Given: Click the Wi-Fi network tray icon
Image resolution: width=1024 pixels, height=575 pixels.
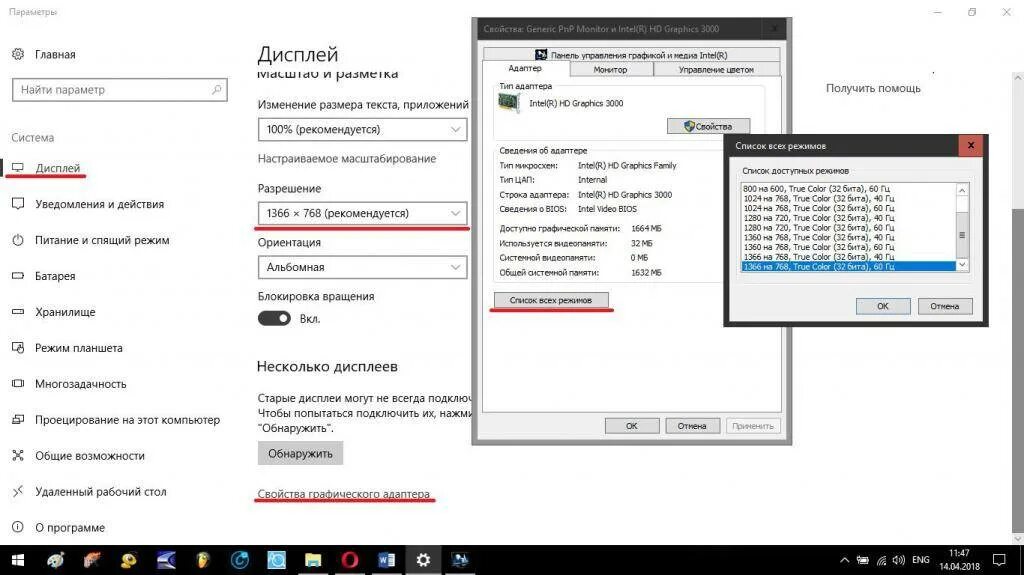Looking at the screenshot, I should (x=882, y=560).
